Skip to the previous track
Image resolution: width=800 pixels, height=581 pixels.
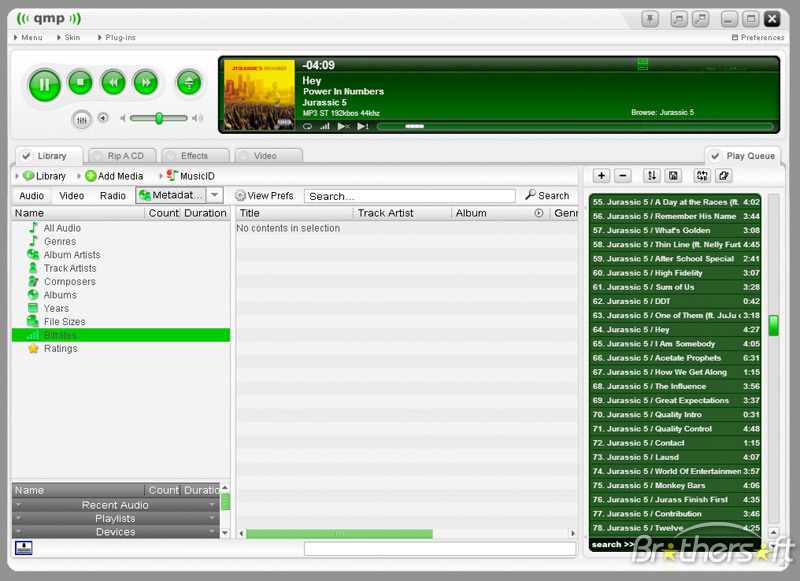[x=113, y=82]
